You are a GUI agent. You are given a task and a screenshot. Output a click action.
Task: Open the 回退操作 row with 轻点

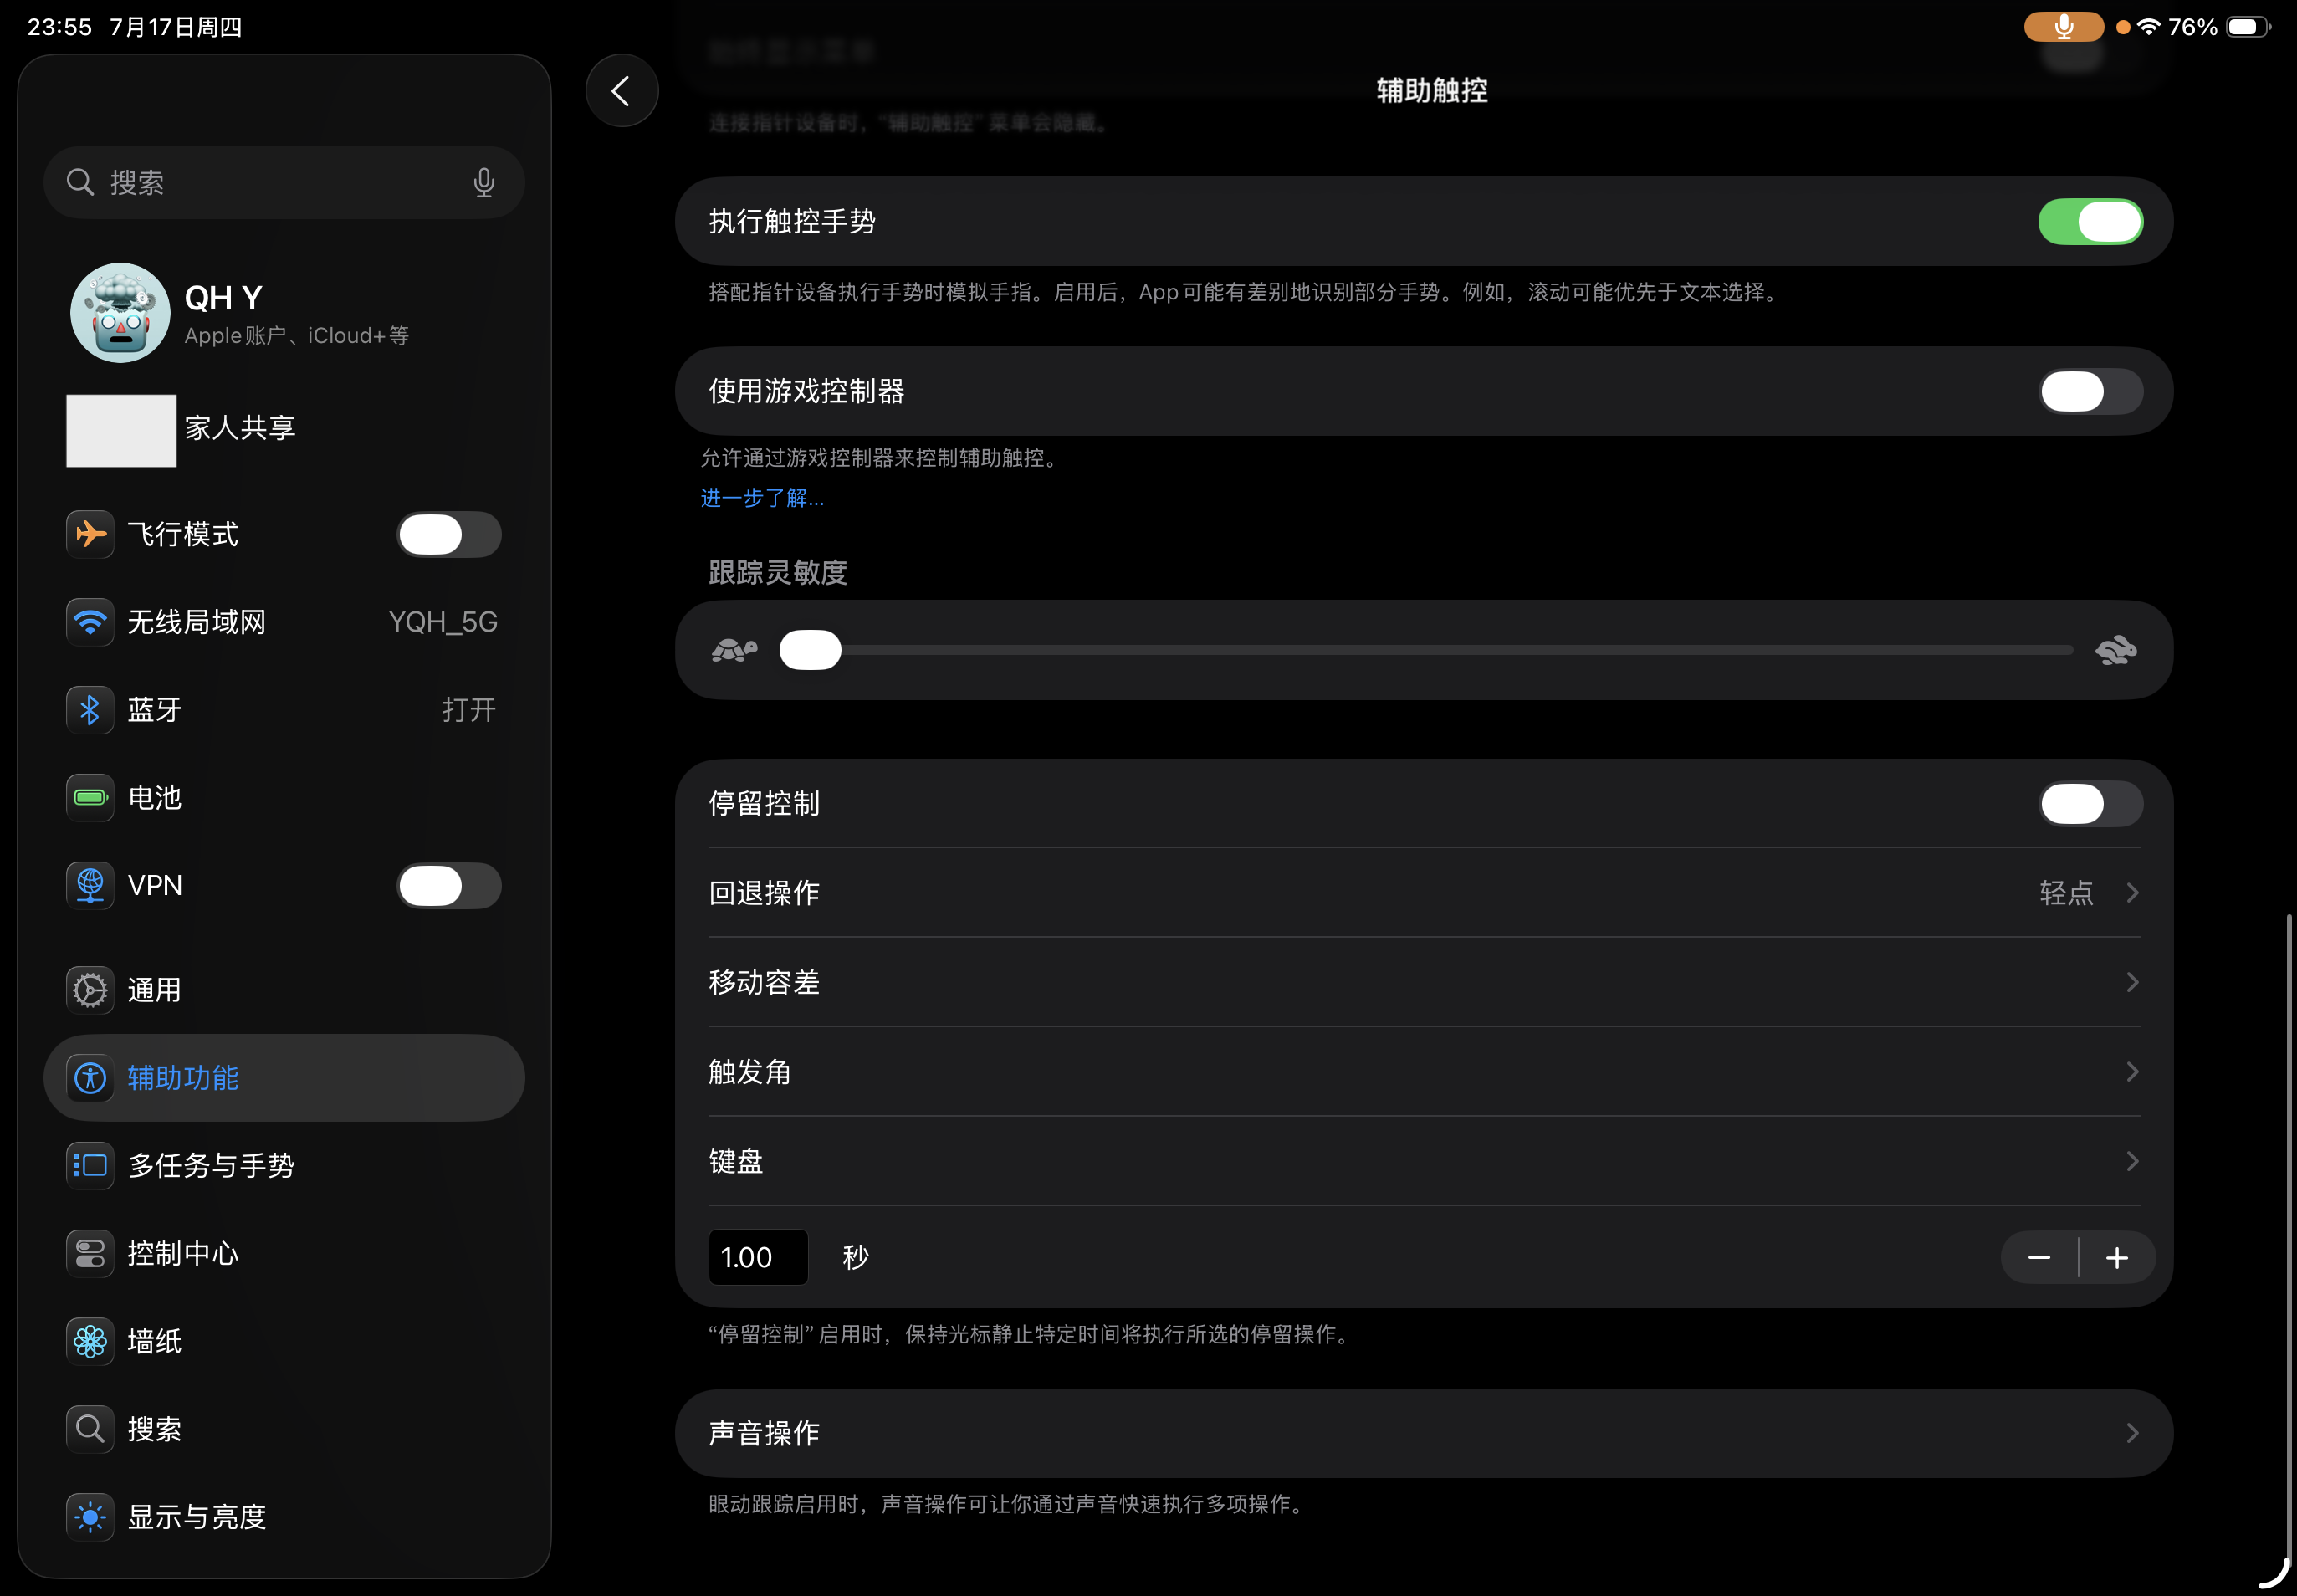(x=1423, y=893)
